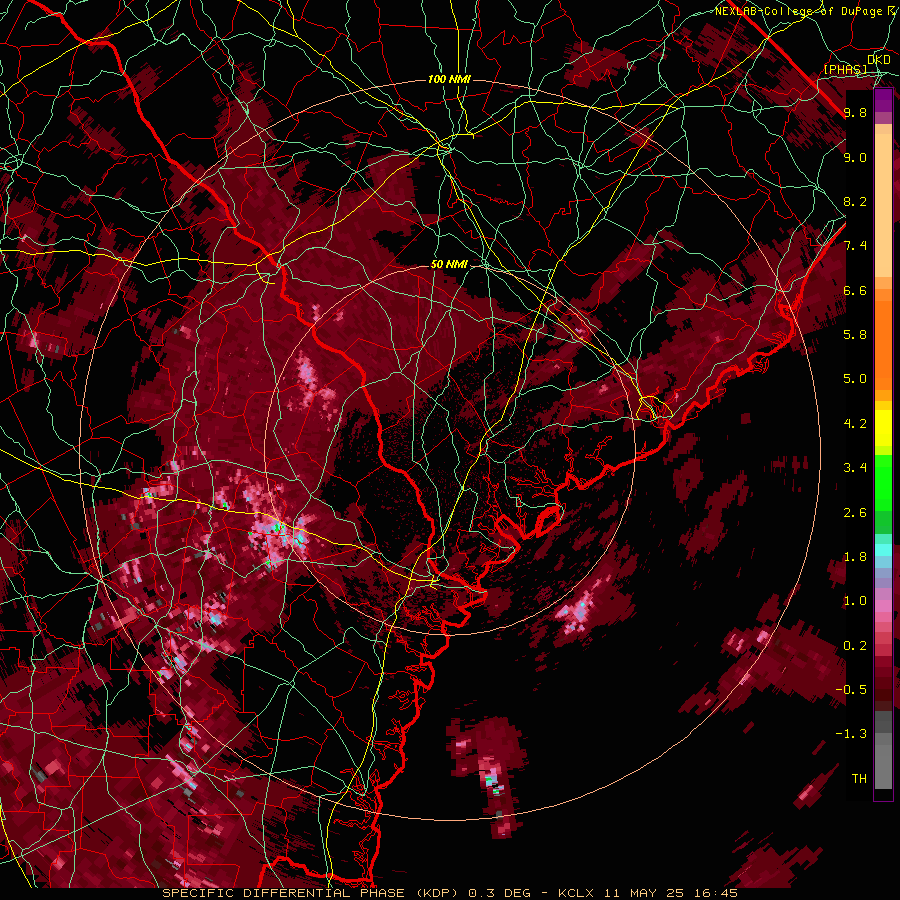This screenshot has height=900, width=900.
Task: Click the "SPECIFIC DIFFERENTIAL PHASE (KDP)" caption
Action: coord(310,893)
